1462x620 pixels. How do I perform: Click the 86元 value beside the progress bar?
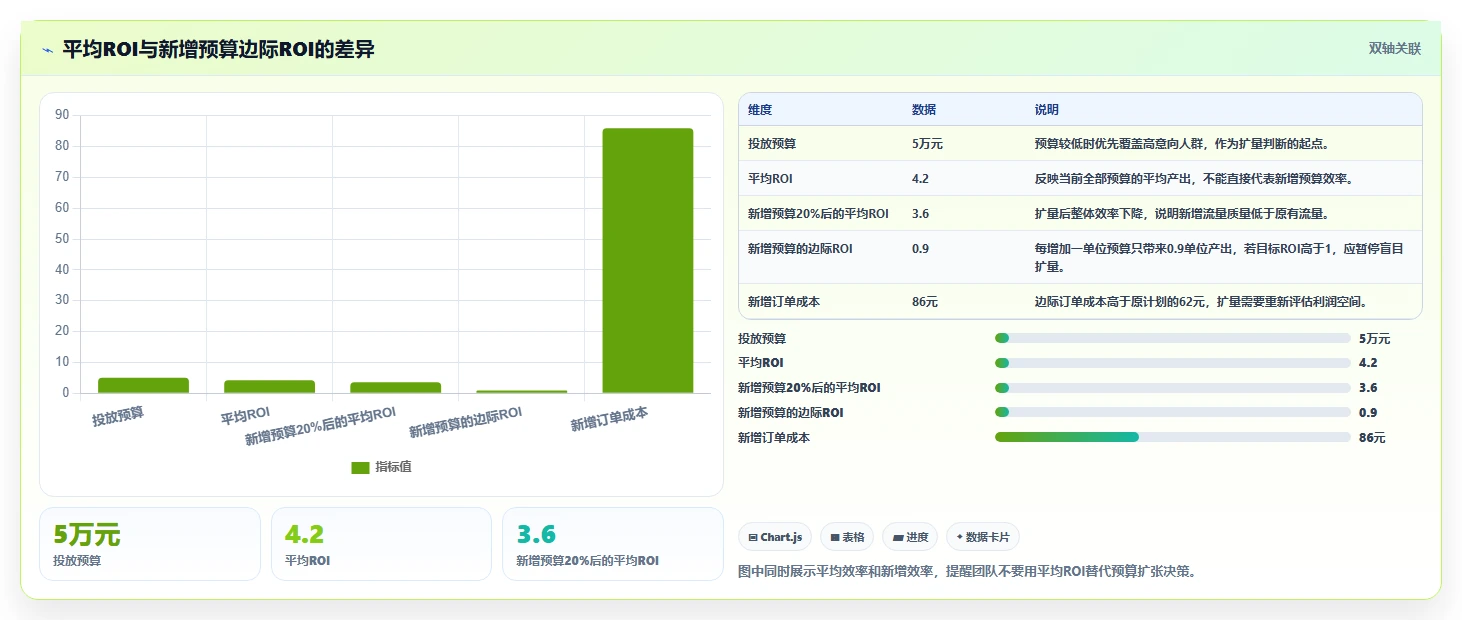[1372, 437]
